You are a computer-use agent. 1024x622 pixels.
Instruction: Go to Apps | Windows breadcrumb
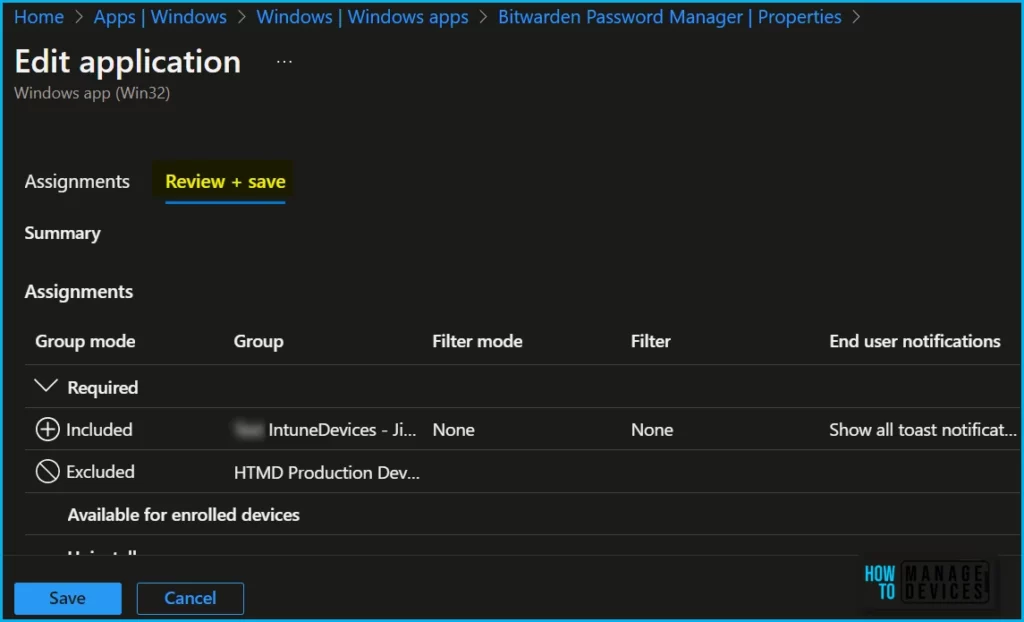[x=160, y=17]
